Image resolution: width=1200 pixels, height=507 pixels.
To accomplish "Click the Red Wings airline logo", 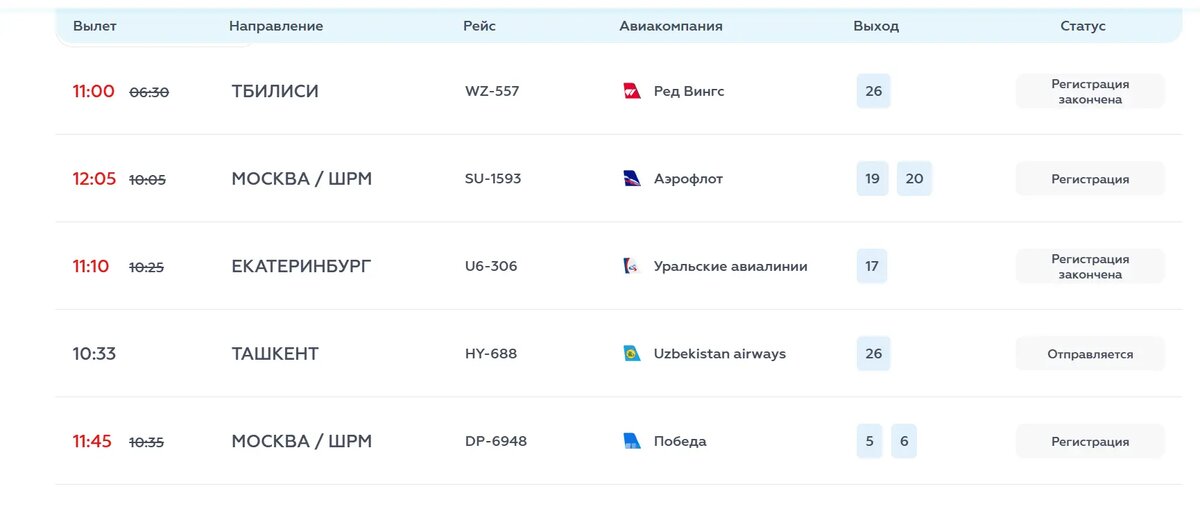I will tap(632, 92).
